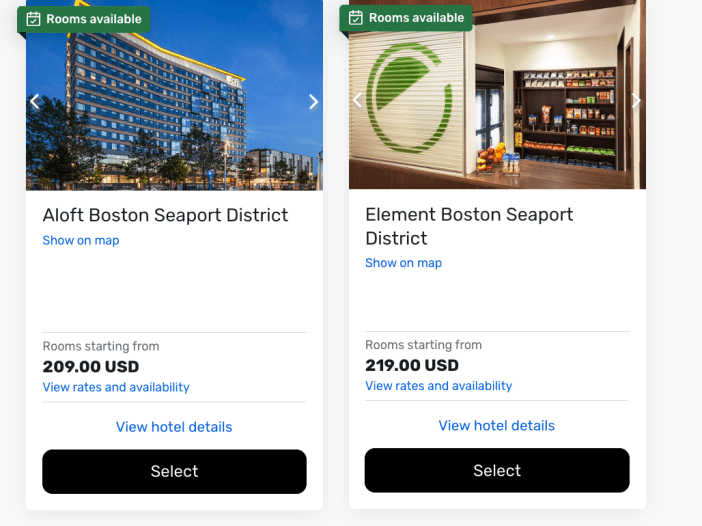View hotel details for Aloft Boston
Screen dimensions: 702x526
click(x=174, y=427)
